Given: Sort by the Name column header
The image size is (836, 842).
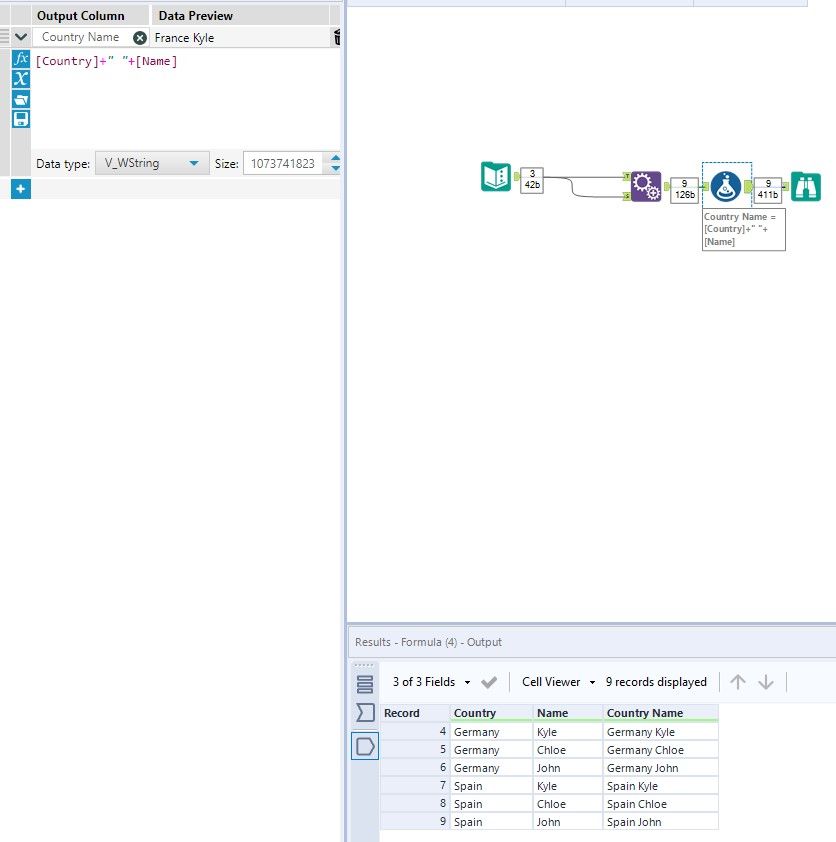Looking at the screenshot, I should pos(568,713).
